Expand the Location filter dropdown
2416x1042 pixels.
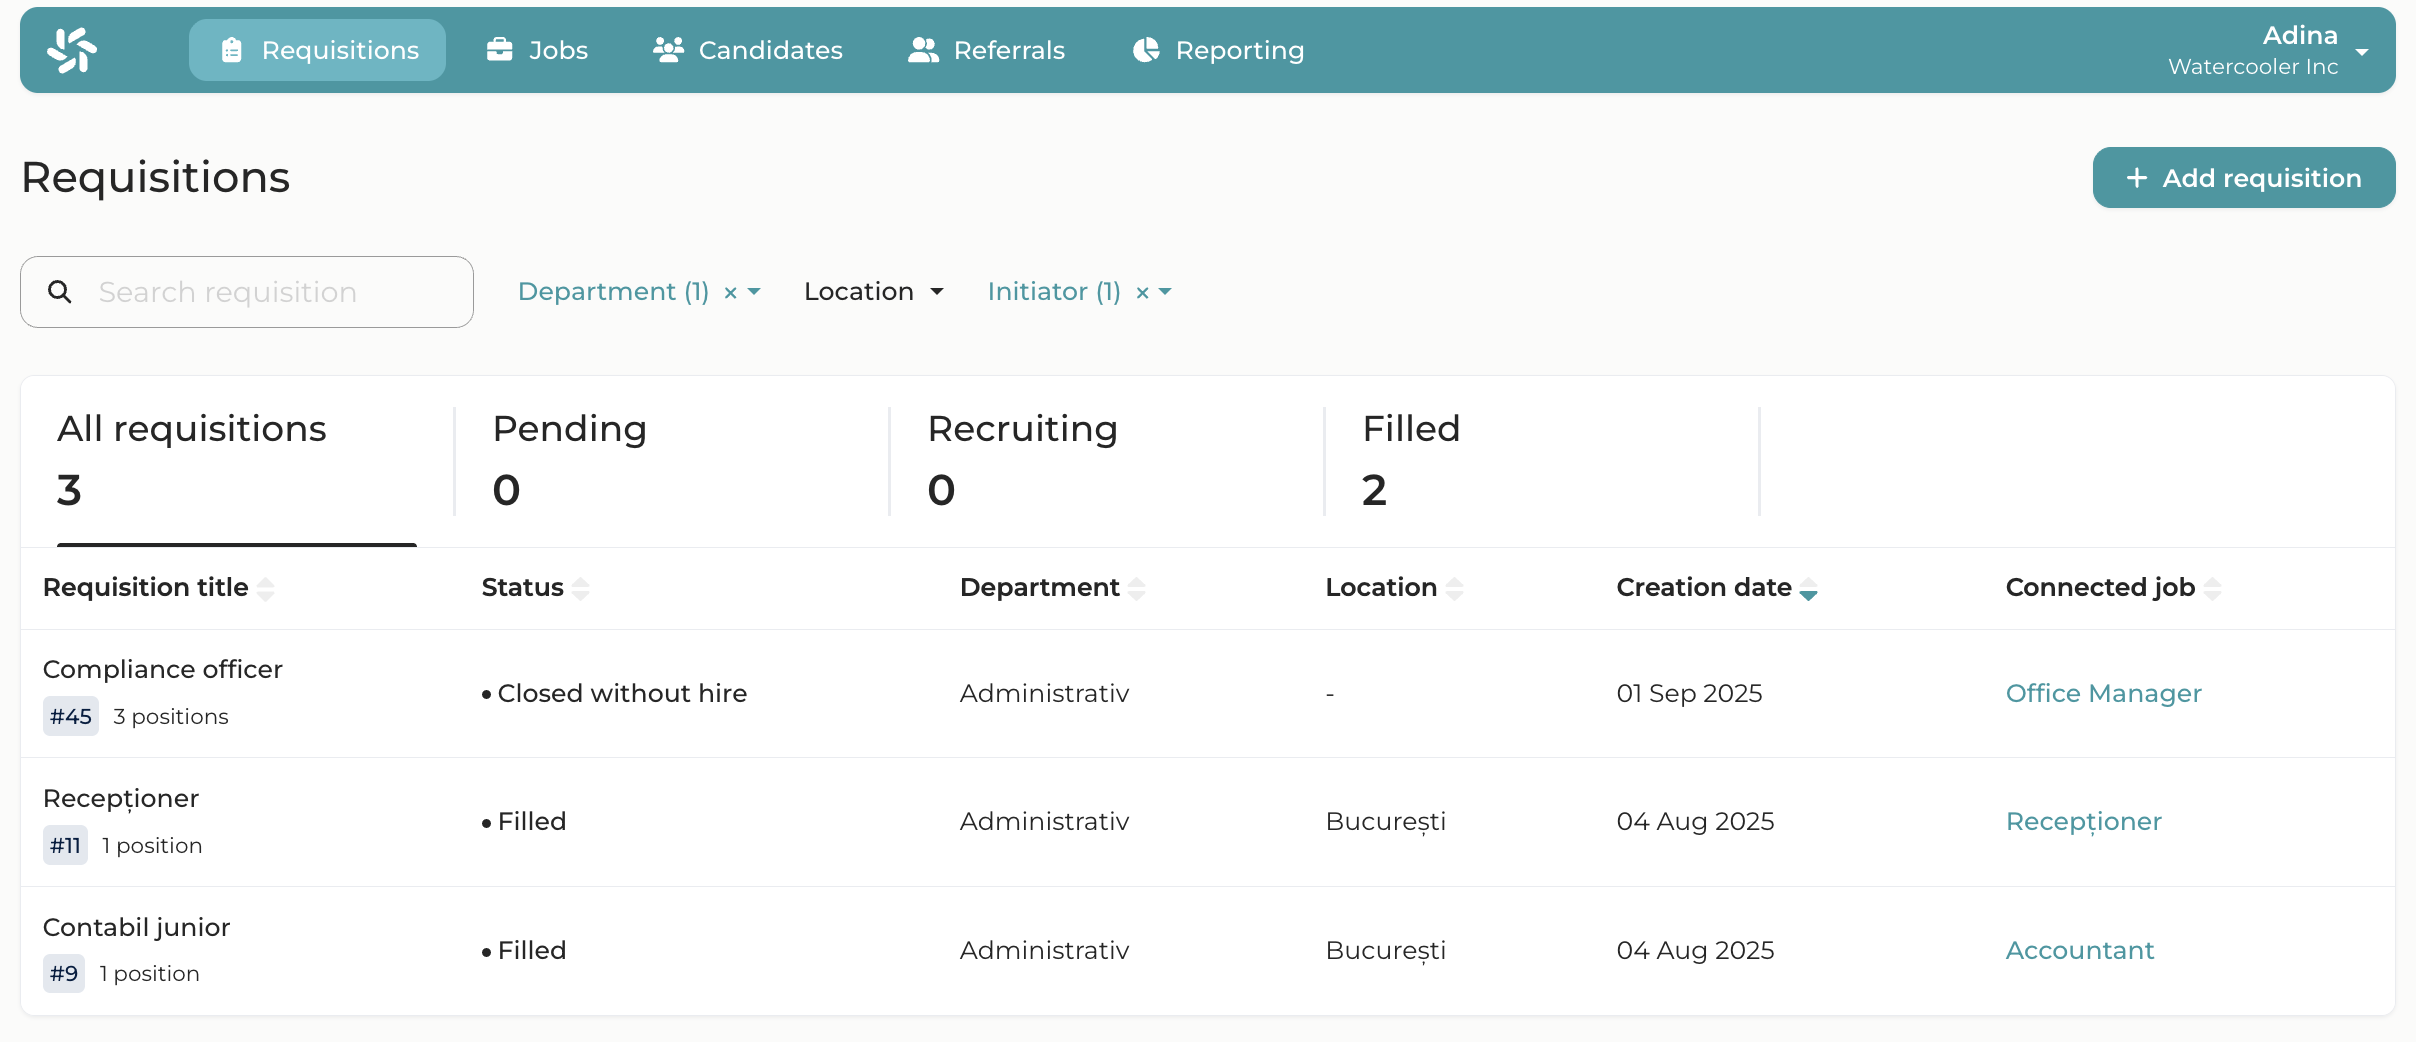tap(873, 292)
